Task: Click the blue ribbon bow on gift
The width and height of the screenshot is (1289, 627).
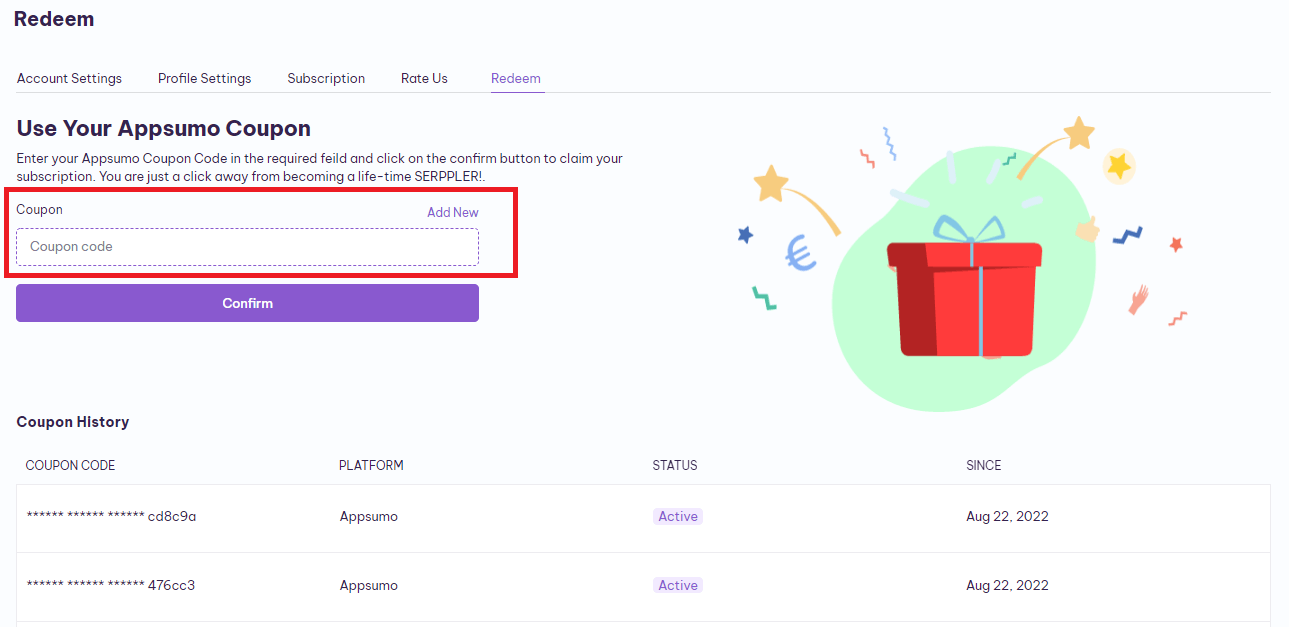Action: 967,229
